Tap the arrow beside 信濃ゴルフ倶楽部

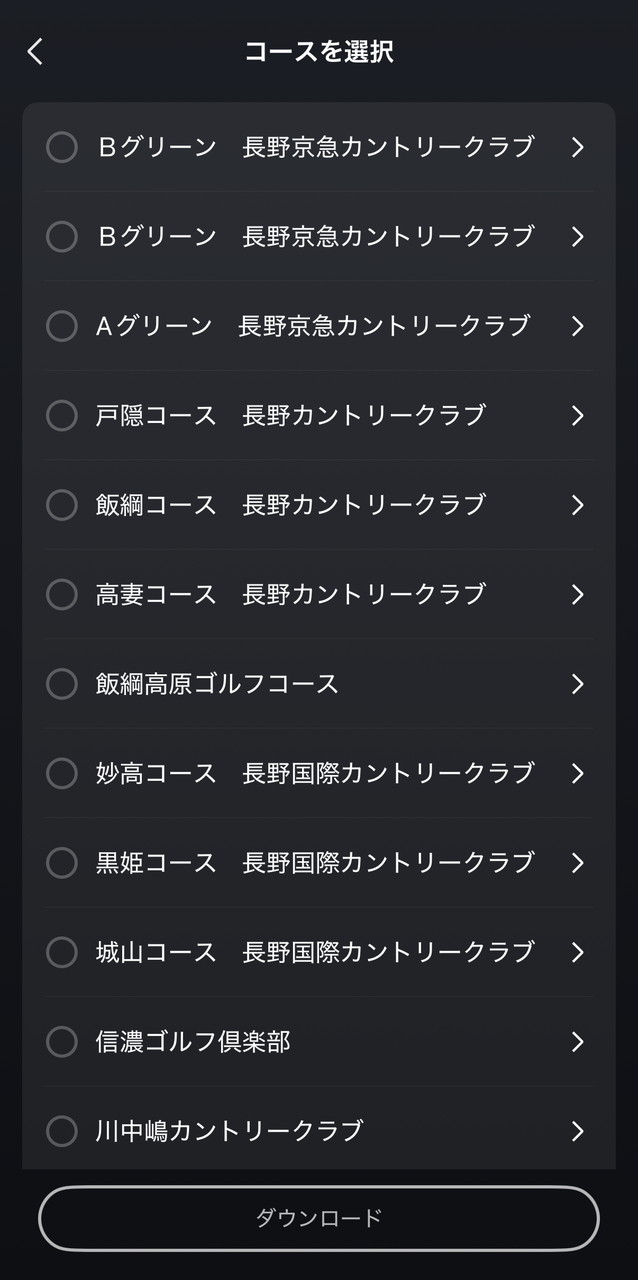click(x=577, y=1042)
